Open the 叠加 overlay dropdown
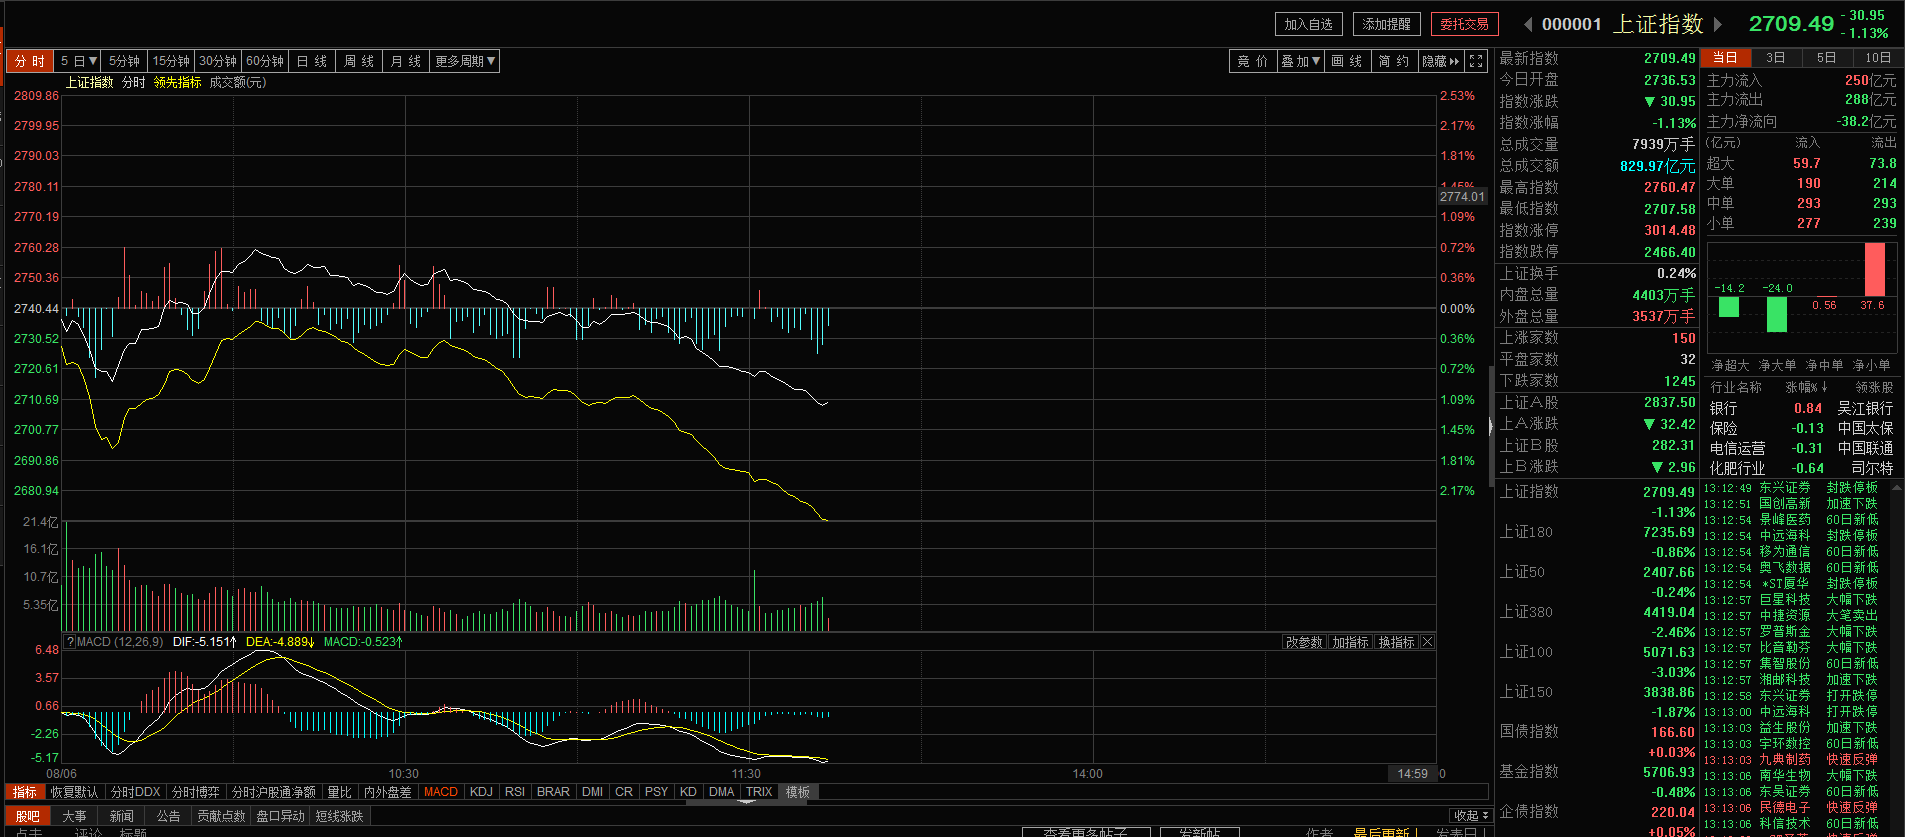The image size is (1905, 837). [1301, 61]
